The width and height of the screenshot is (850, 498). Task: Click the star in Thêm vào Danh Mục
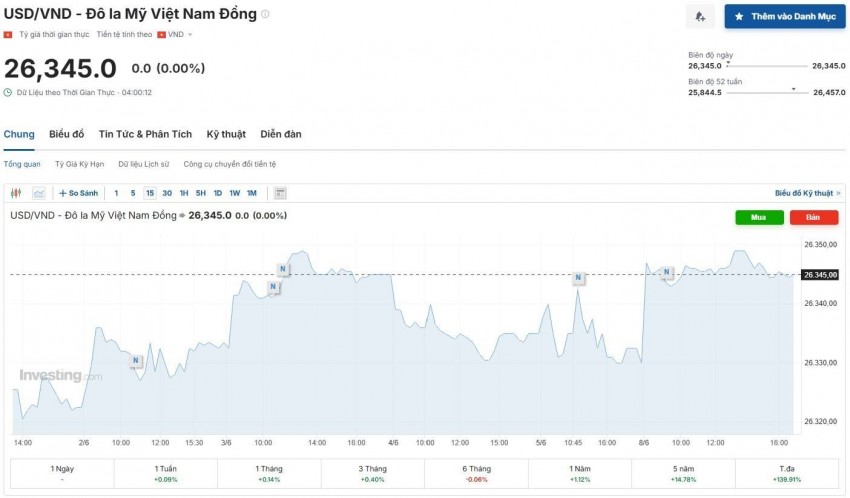pos(739,17)
